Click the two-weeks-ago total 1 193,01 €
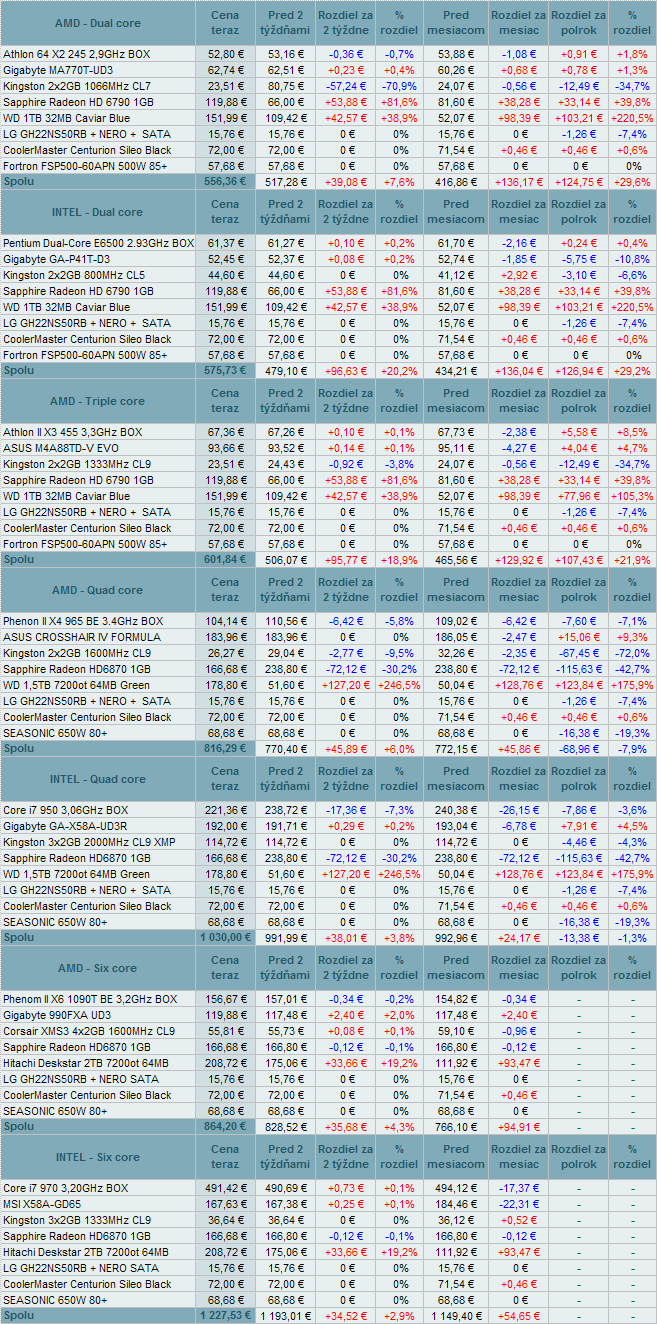 point(286,1316)
